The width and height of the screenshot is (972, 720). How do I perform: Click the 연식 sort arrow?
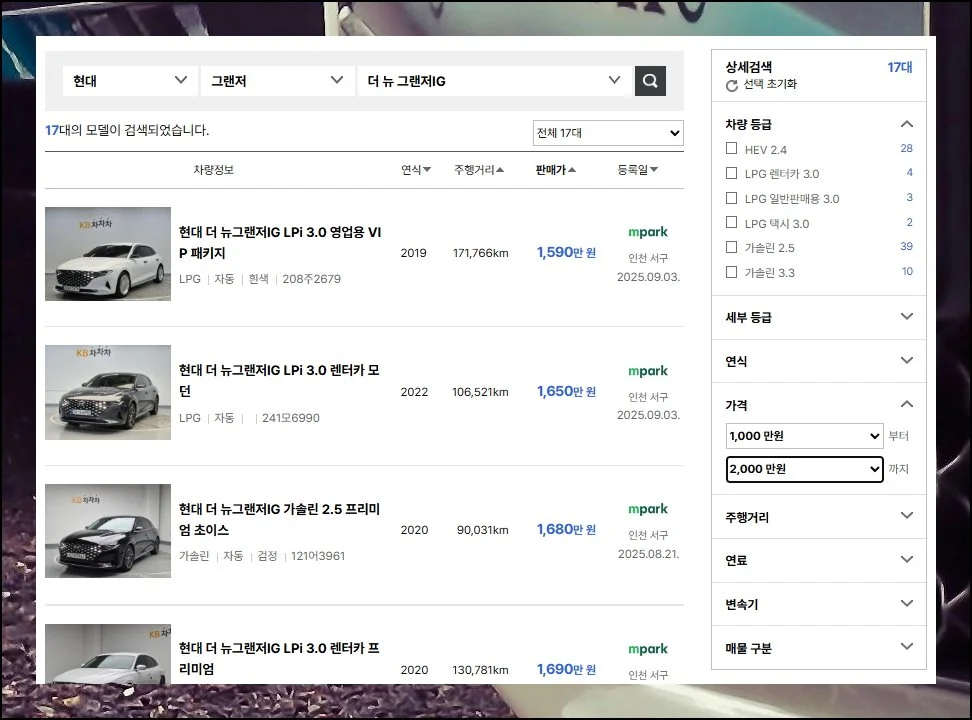[x=428, y=170]
